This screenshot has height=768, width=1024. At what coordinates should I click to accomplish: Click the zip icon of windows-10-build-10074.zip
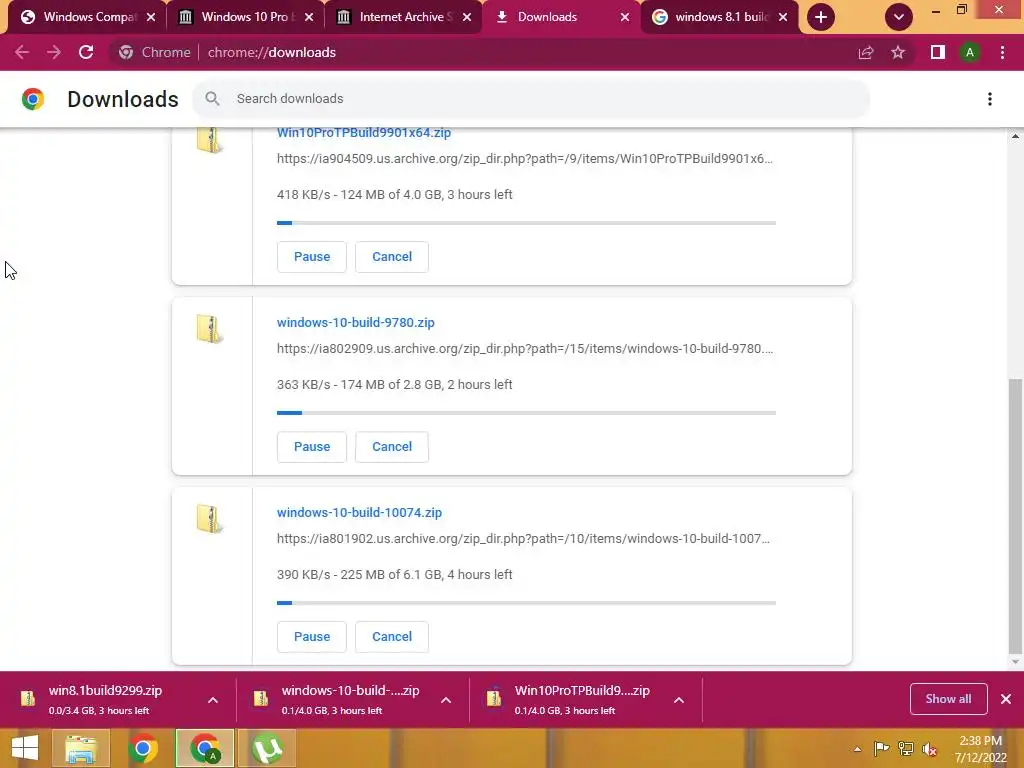(210, 519)
